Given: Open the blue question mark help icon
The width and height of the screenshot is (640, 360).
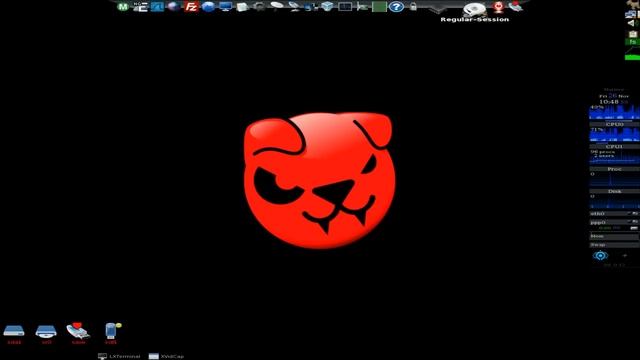Looking at the screenshot, I should coord(396,7).
